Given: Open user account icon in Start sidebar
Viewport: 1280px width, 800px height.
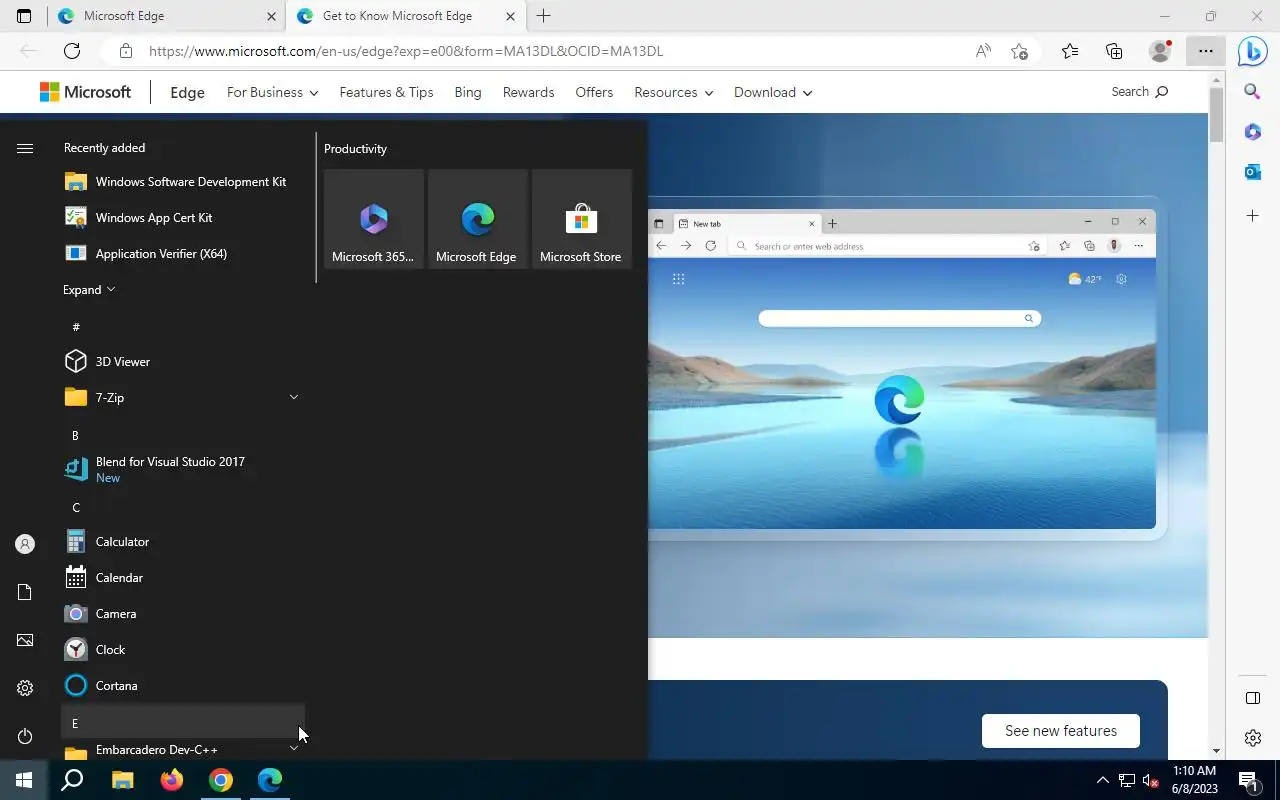Looking at the screenshot, I should click(x=25, y=544).
